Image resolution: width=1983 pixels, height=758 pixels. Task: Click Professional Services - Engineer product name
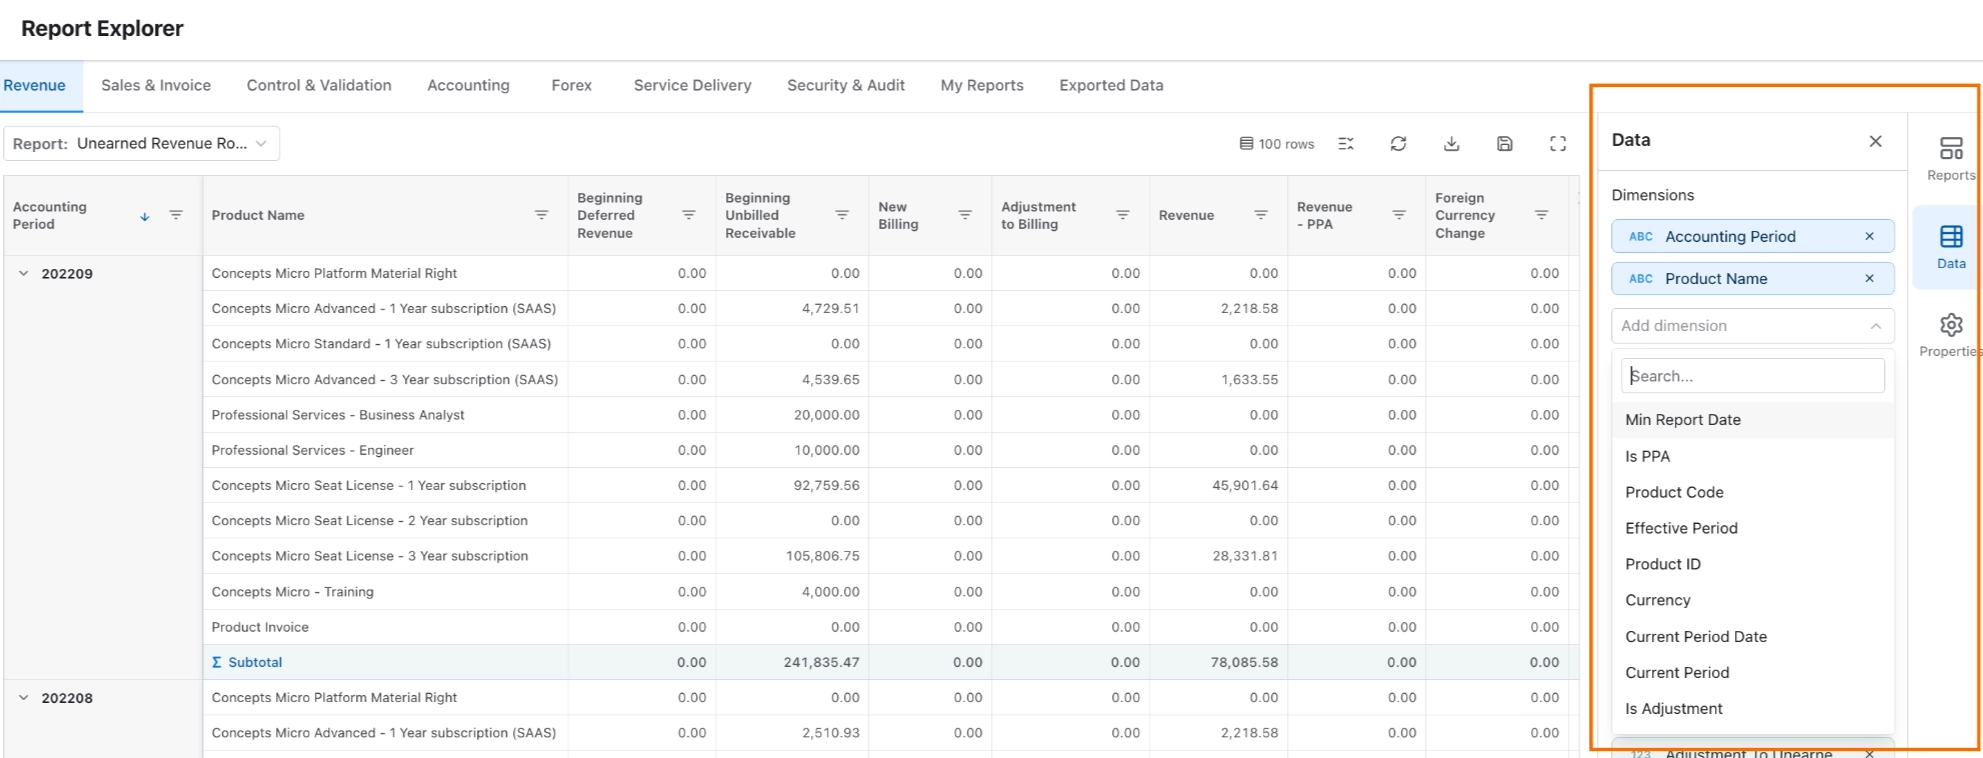click(312, 450)
